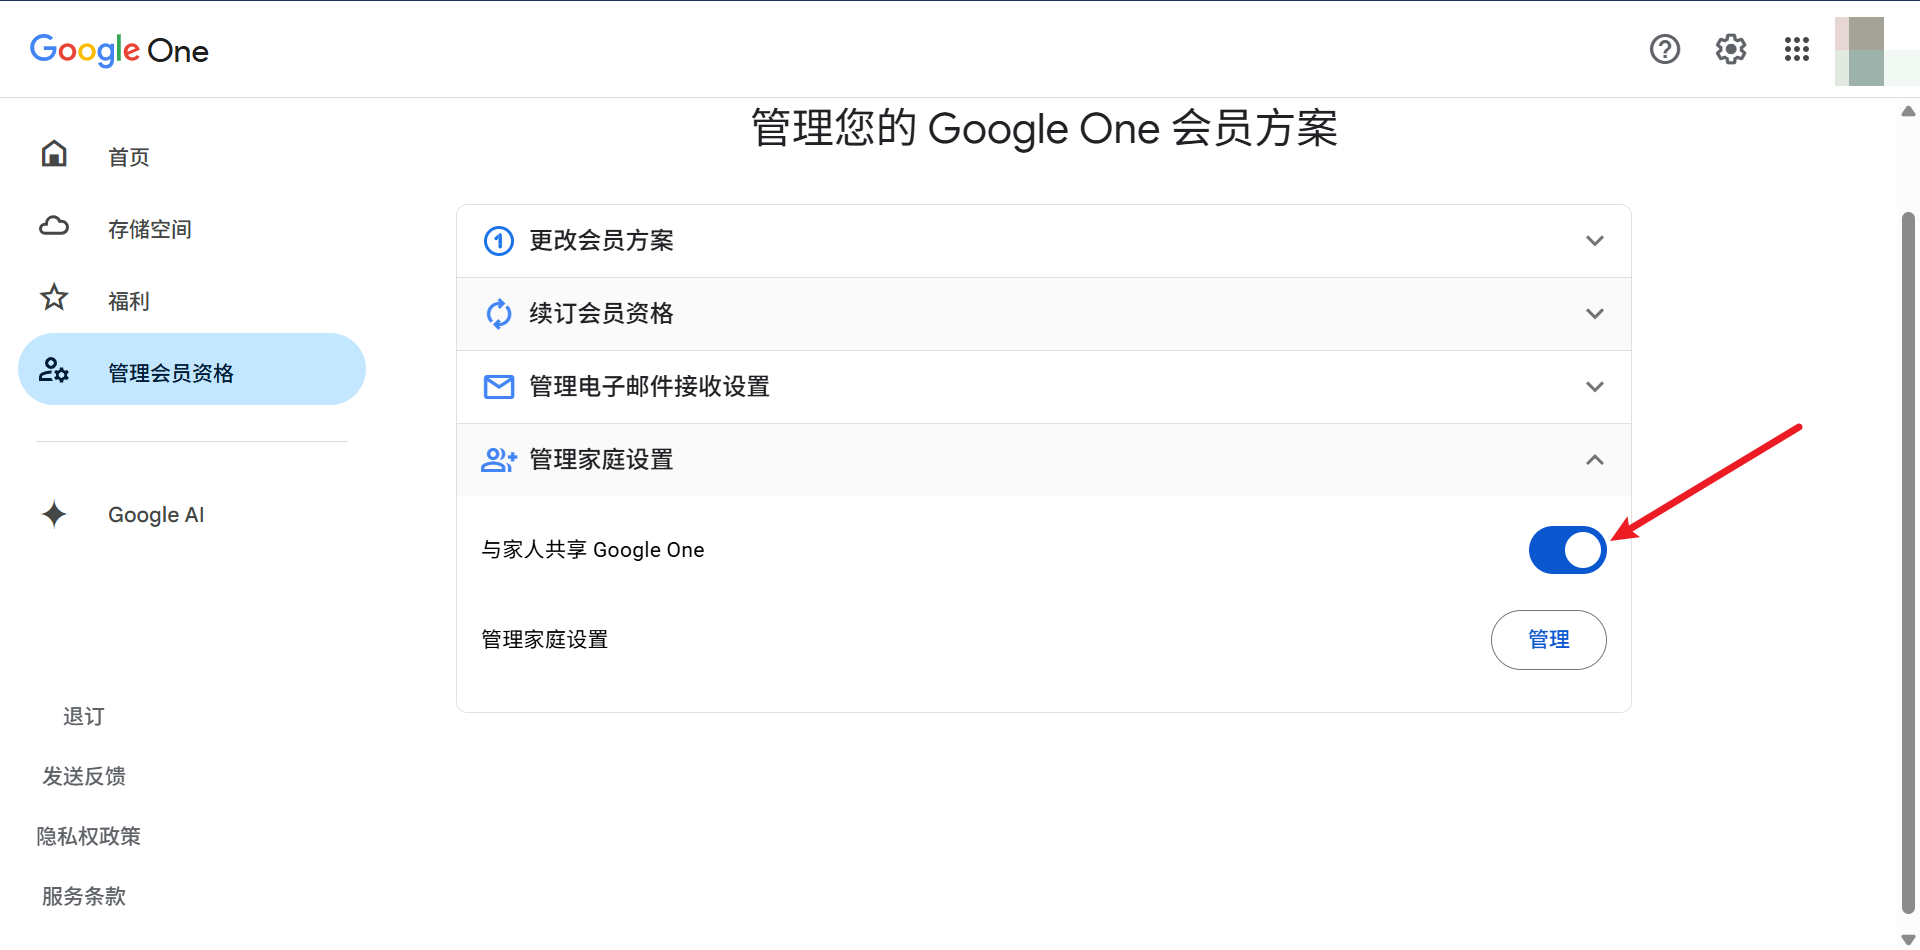Open the settings gear icon
The height and width of the screenshot is (950, 1920).
click(x=1731, y=49)
